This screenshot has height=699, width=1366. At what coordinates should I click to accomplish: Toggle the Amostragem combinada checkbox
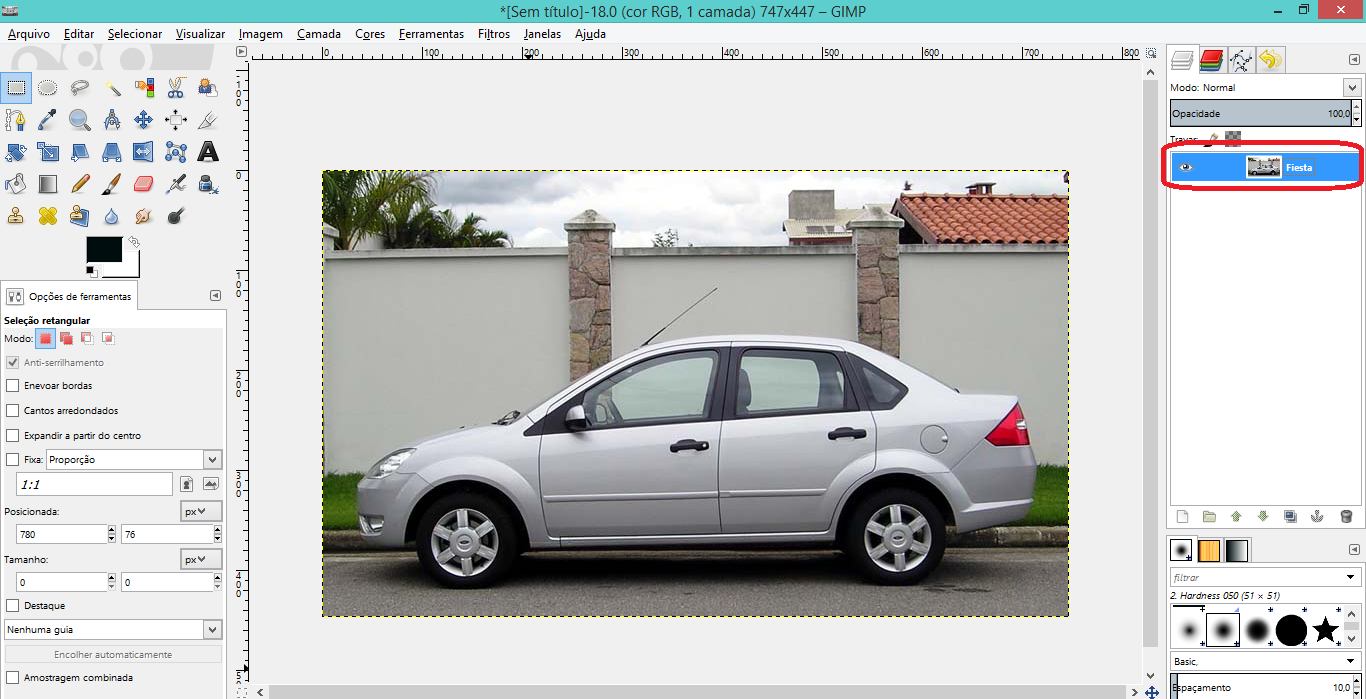(x=13, y=678)
